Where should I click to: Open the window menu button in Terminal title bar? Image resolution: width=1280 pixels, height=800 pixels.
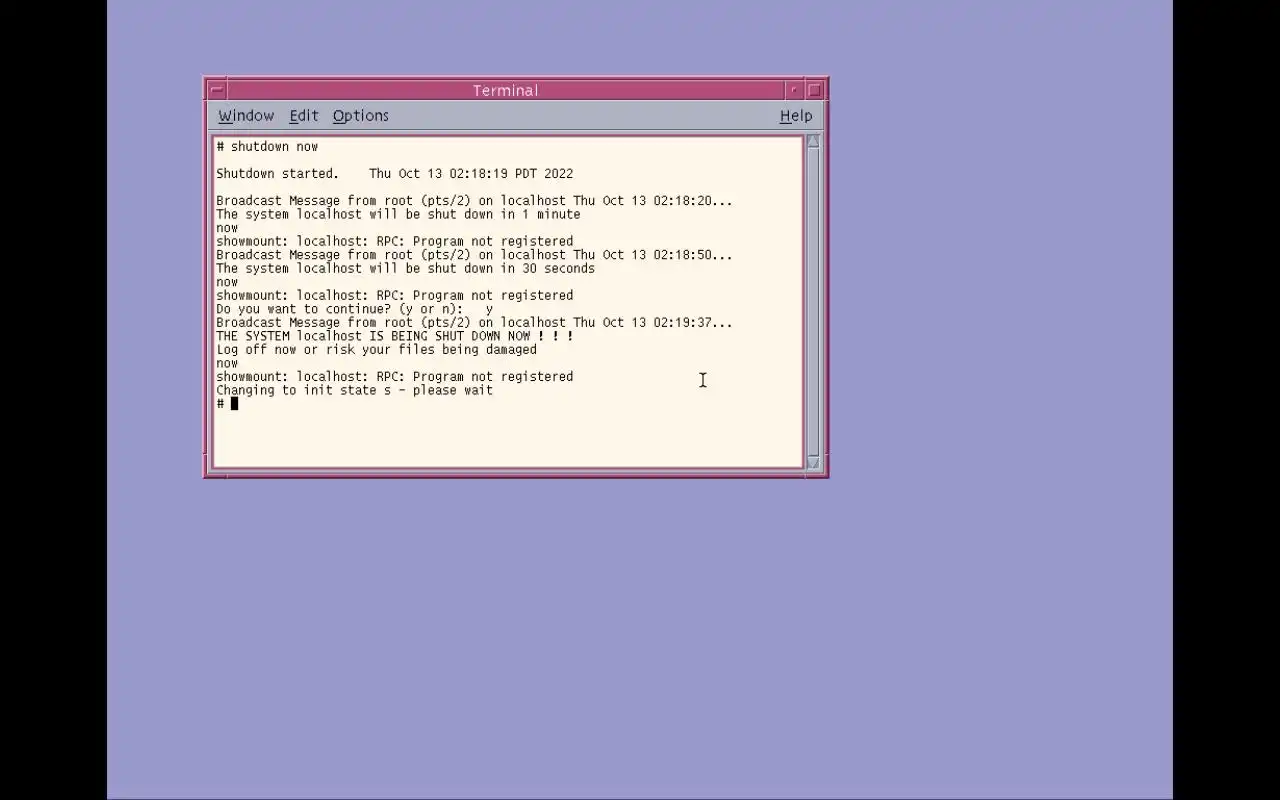[x=216, y=90]
